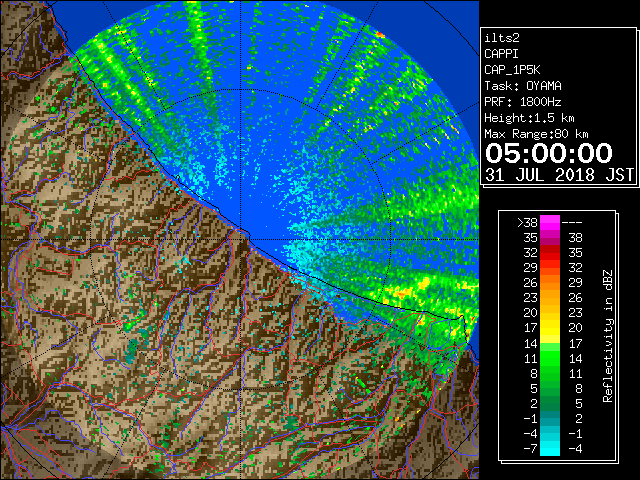The height and width of the screenshot is (480, 640).
Task: Click the Reflectivity in dBZ axis label
Action: click(608, 336)
